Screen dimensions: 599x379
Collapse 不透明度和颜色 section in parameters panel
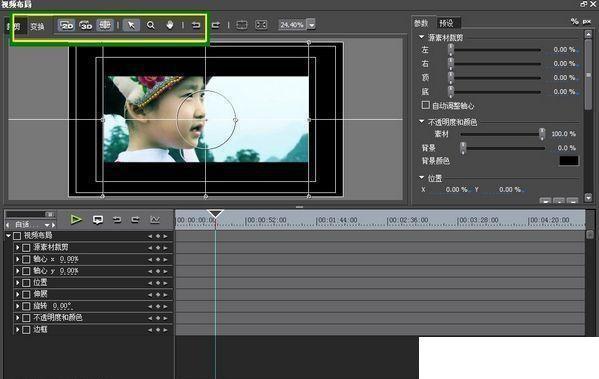point(422,121)
